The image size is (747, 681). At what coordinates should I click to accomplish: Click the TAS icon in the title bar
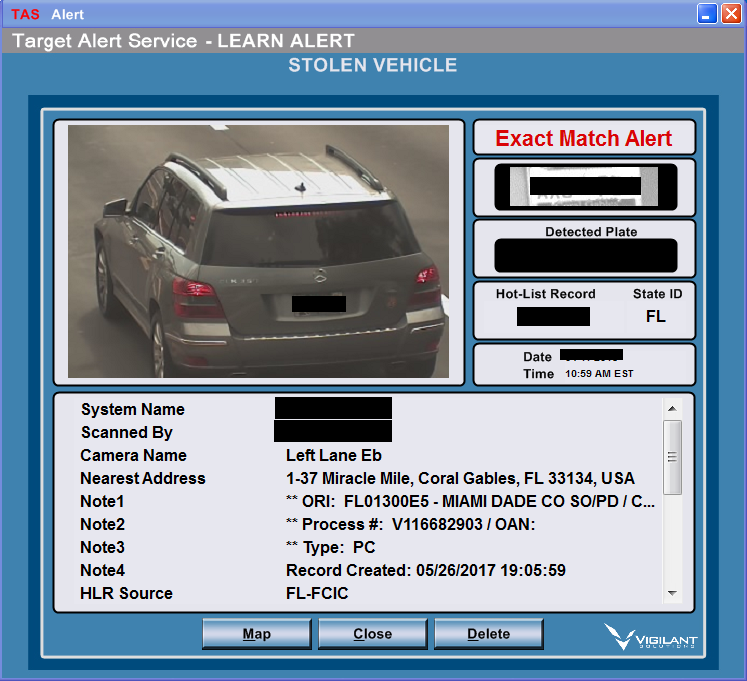pos(26,15)
